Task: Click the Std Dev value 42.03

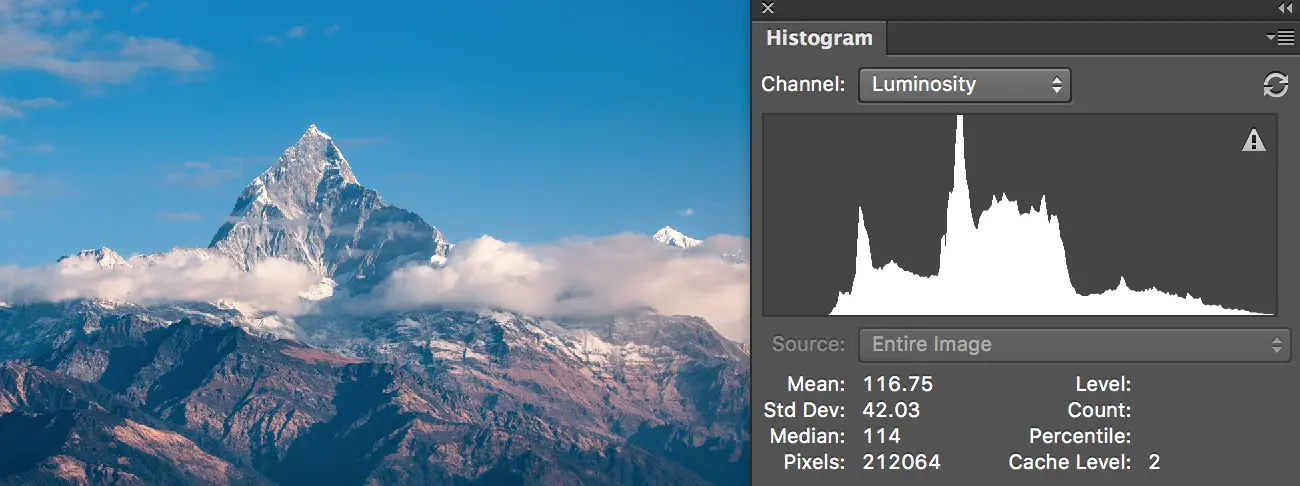Action: [883, 410]
